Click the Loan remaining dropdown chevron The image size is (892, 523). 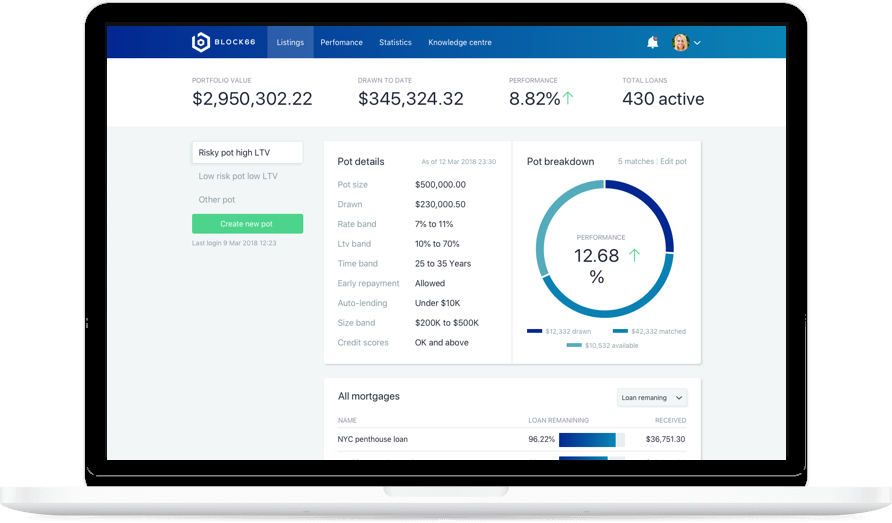tap(679, 398)
